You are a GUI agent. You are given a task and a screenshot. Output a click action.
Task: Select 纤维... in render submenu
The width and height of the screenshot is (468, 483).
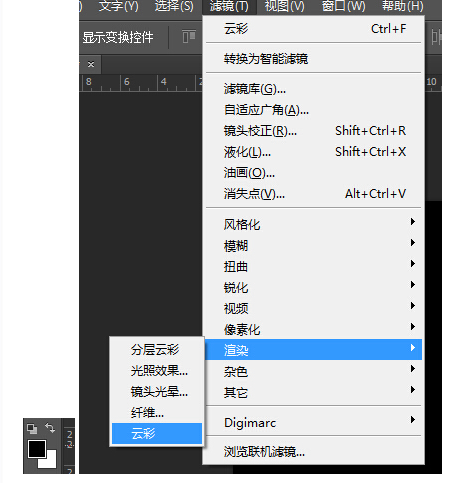click(x=157, y=413)
